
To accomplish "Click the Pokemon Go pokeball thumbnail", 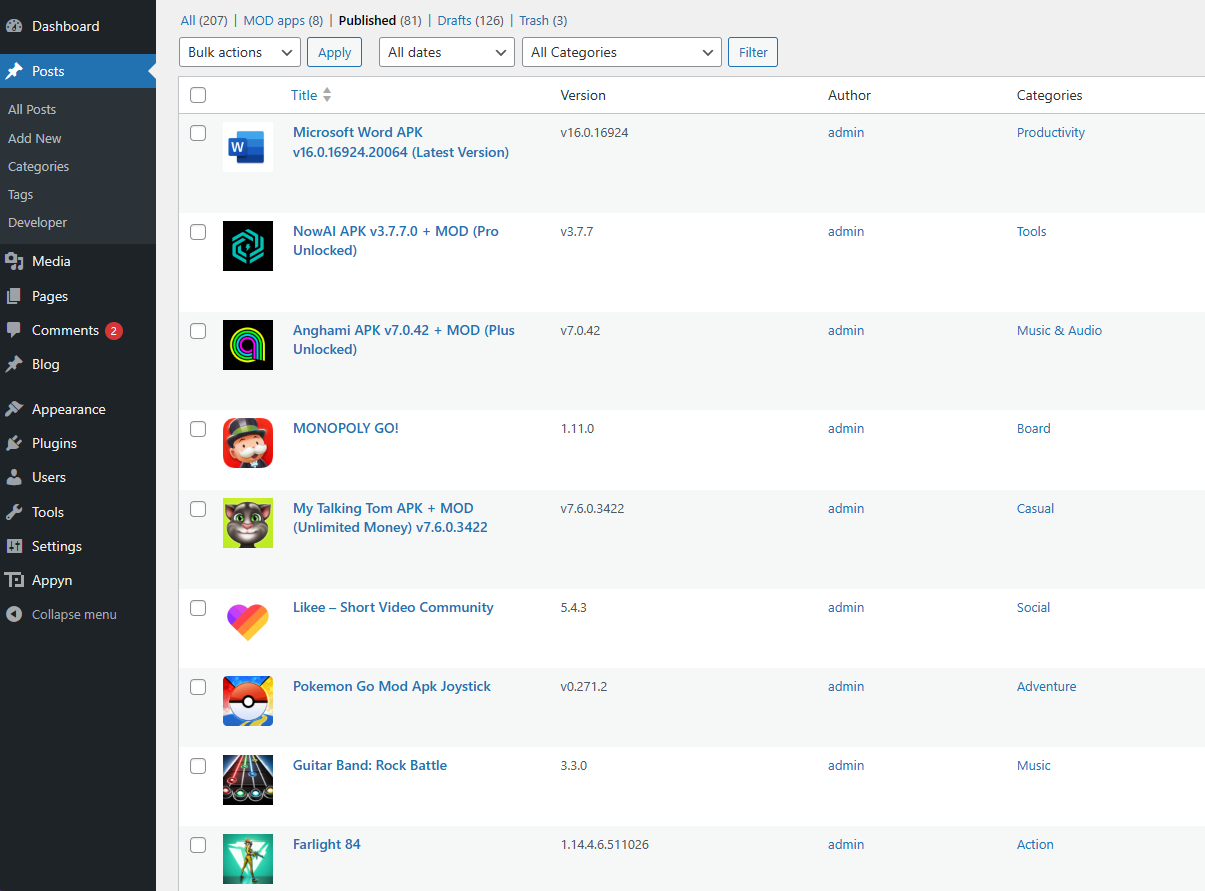I will point(248,701).
